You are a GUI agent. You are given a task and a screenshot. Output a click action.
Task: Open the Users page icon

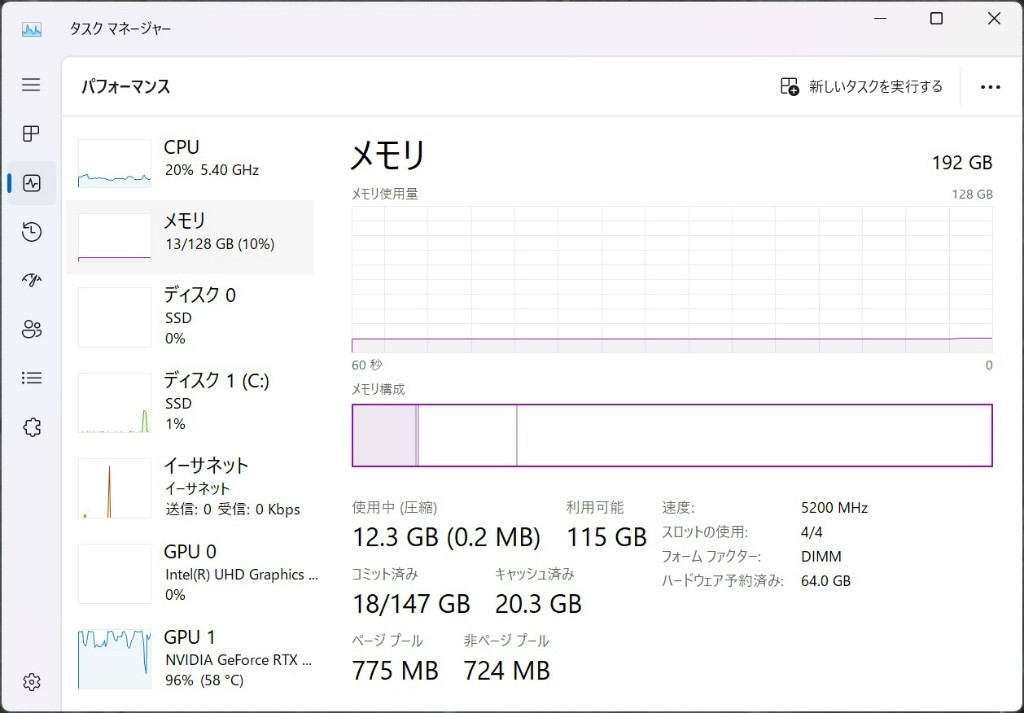(x=31, y=329)
